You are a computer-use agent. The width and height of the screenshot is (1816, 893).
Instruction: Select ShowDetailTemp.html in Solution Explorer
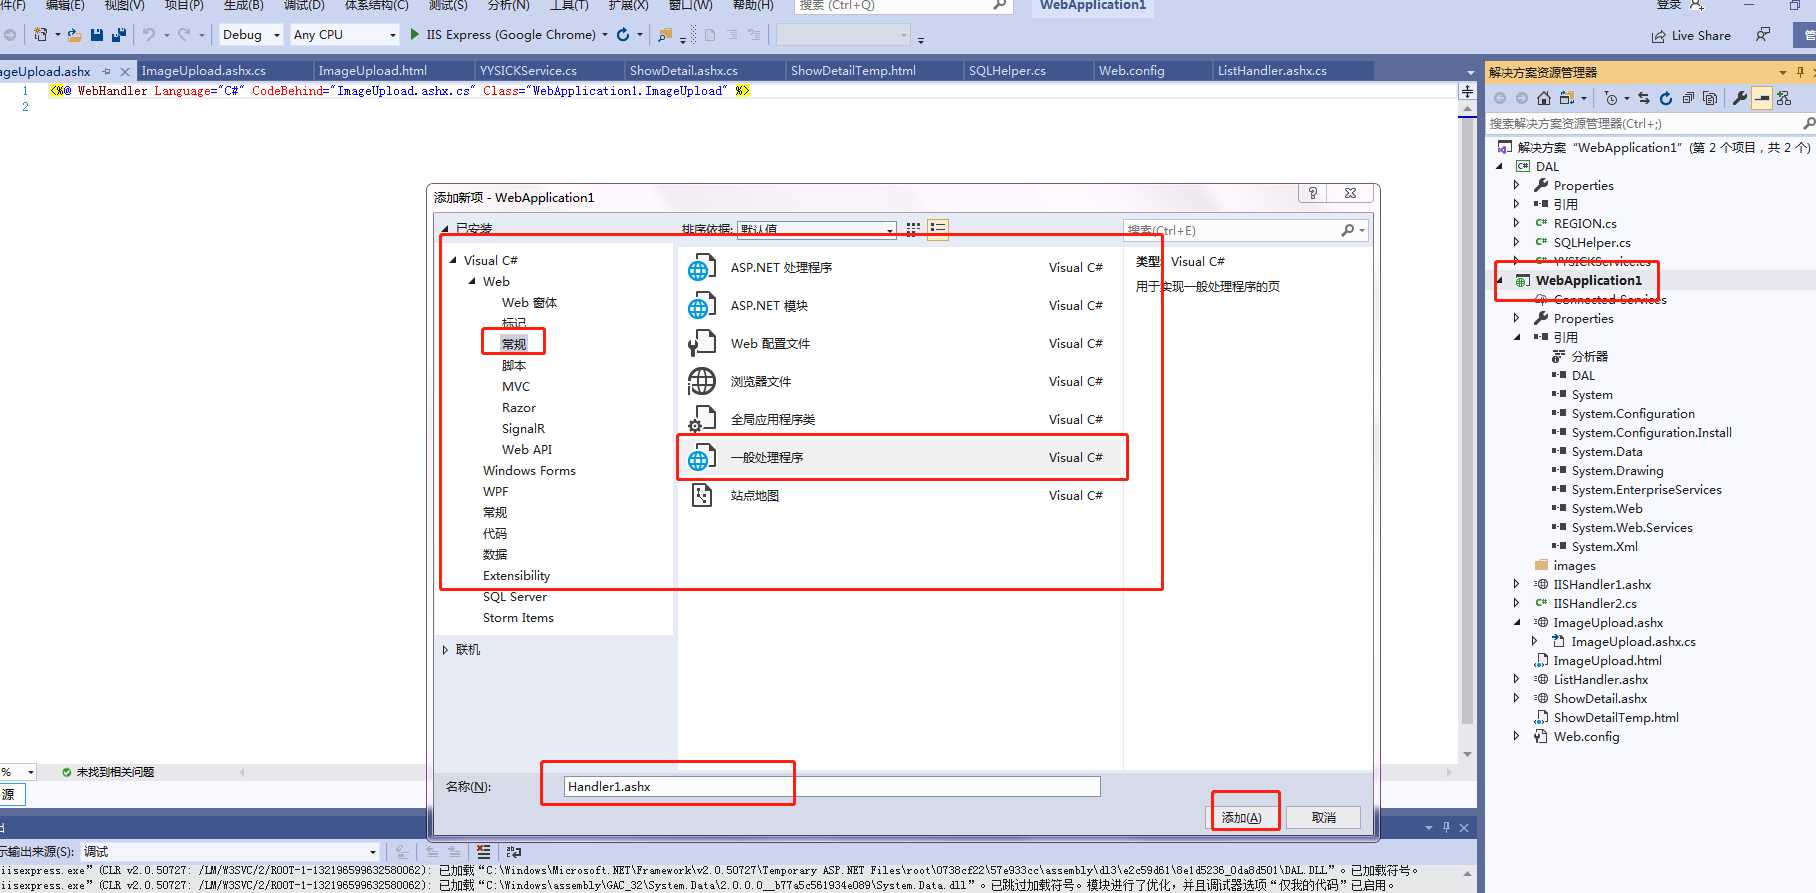point(1616,718)
